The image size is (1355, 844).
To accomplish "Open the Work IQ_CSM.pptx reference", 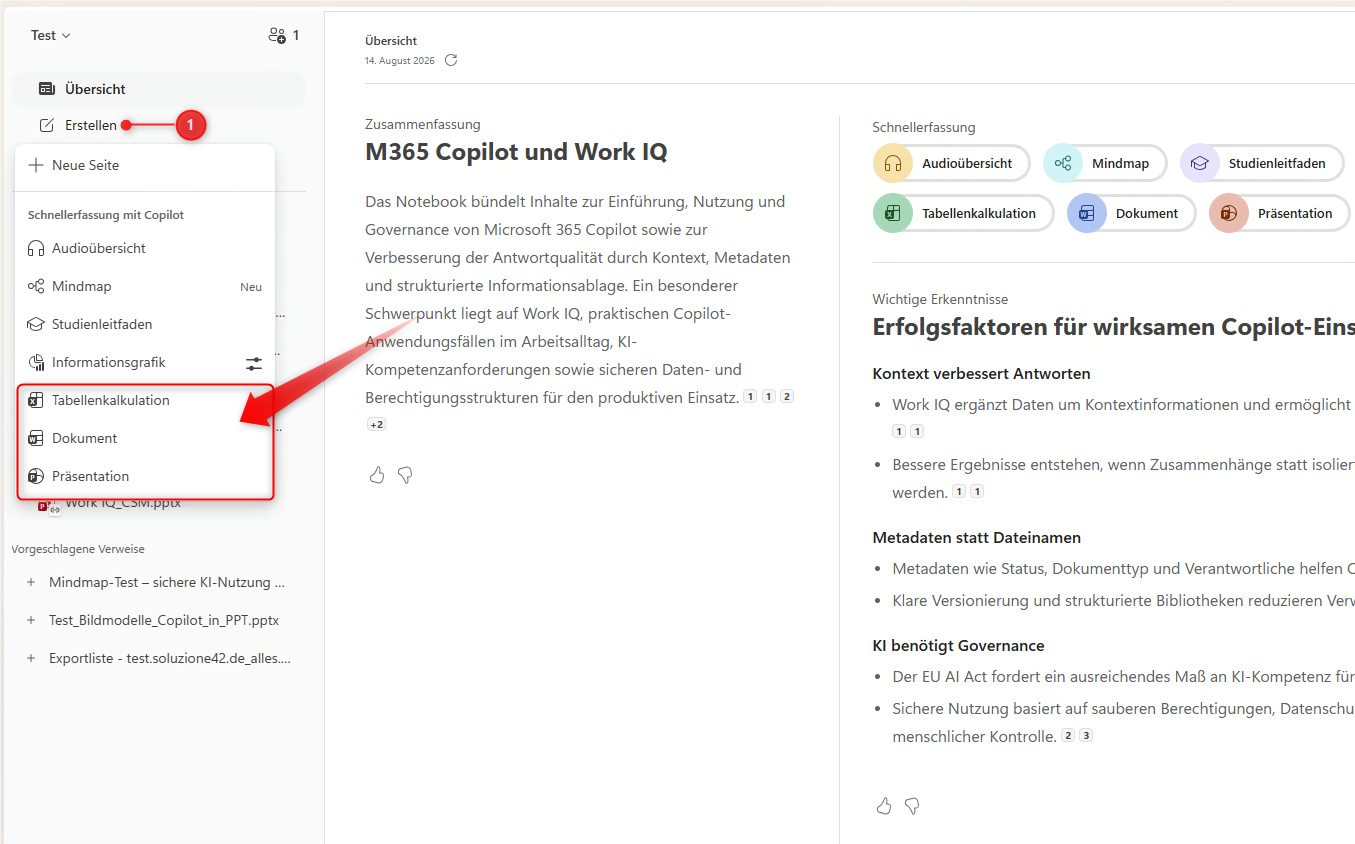I will pos(122,504).
